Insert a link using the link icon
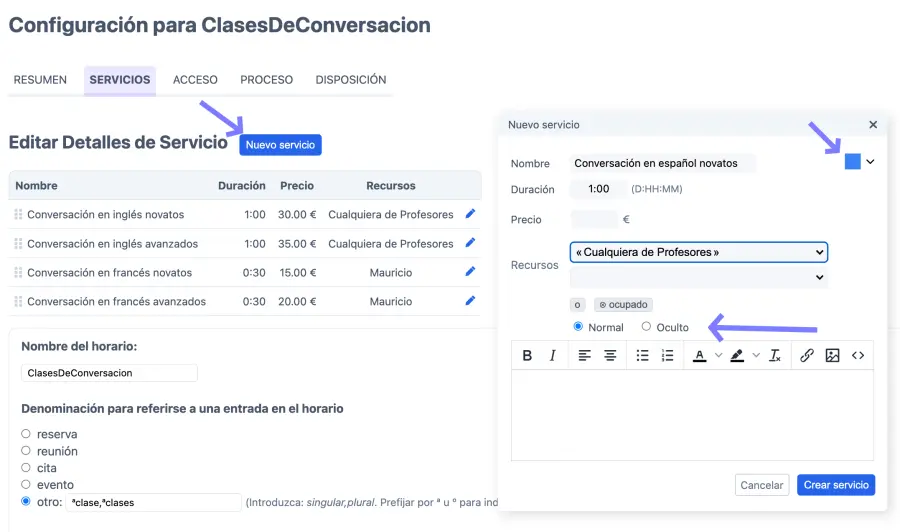This screenshot has width=900, height=532. (x=807, y=355)
